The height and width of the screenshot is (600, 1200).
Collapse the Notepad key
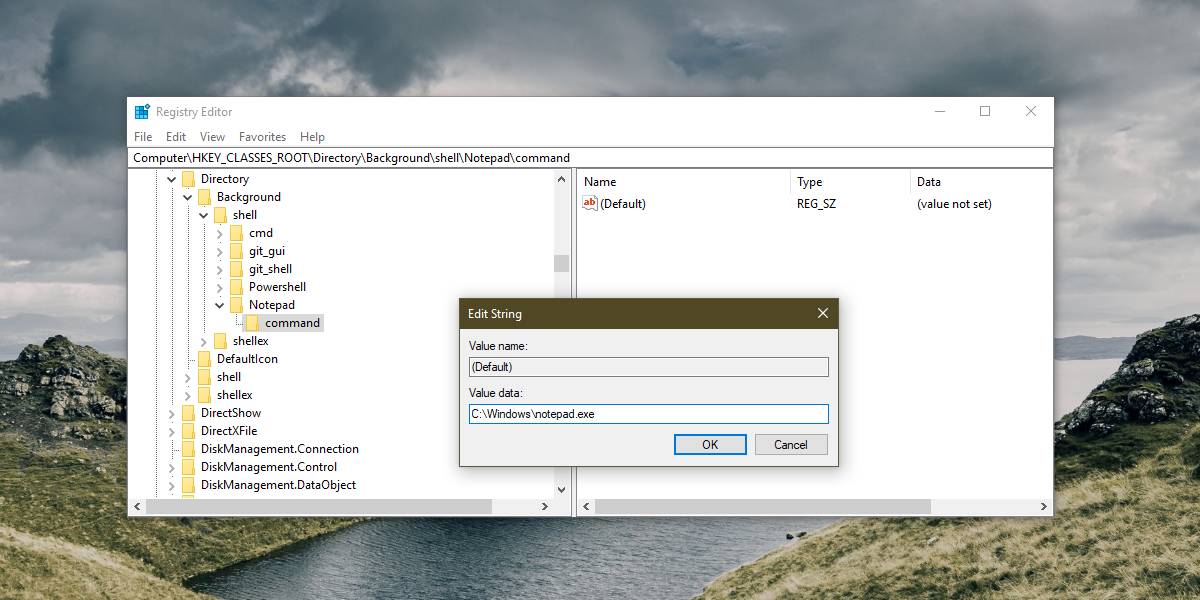click(220, 305)
